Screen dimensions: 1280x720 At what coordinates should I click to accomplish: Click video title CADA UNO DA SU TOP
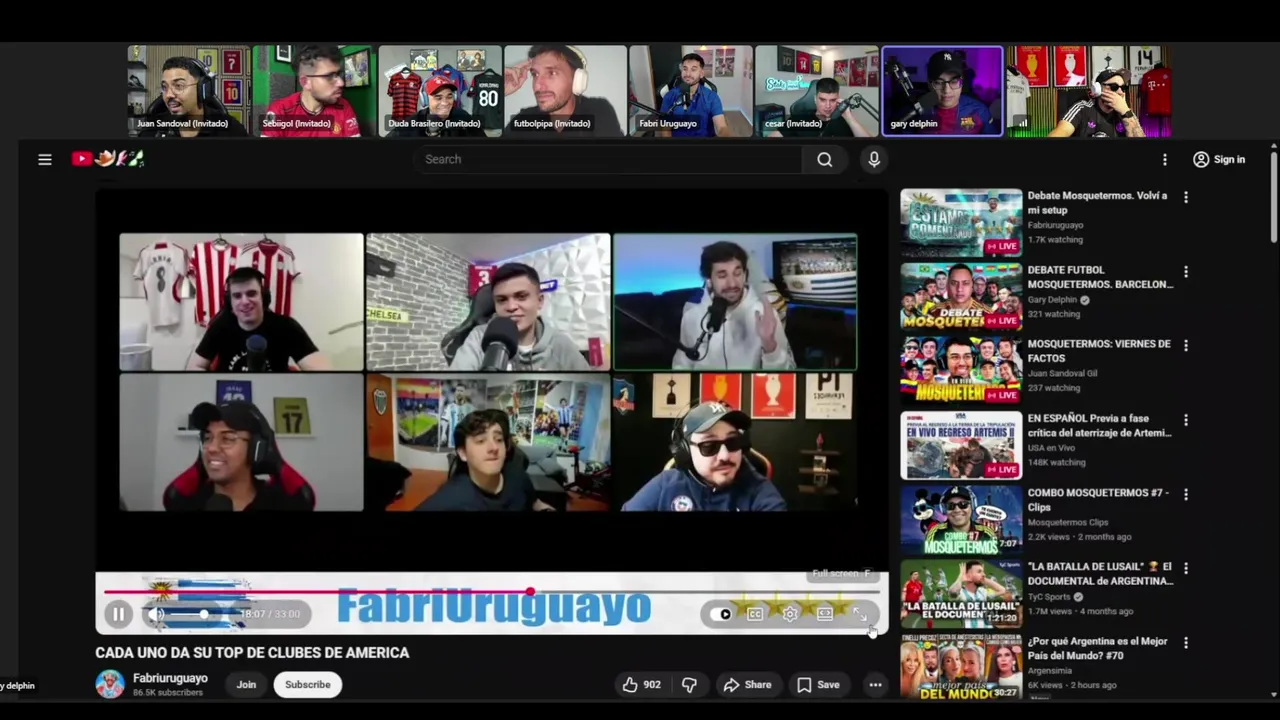(x=252, y=653)
